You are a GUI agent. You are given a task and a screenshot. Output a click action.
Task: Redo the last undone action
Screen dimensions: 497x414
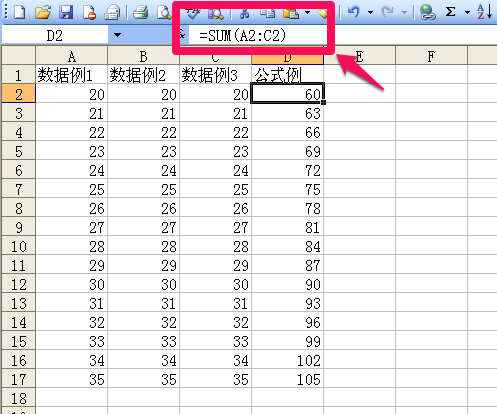[x=388, y=12]
